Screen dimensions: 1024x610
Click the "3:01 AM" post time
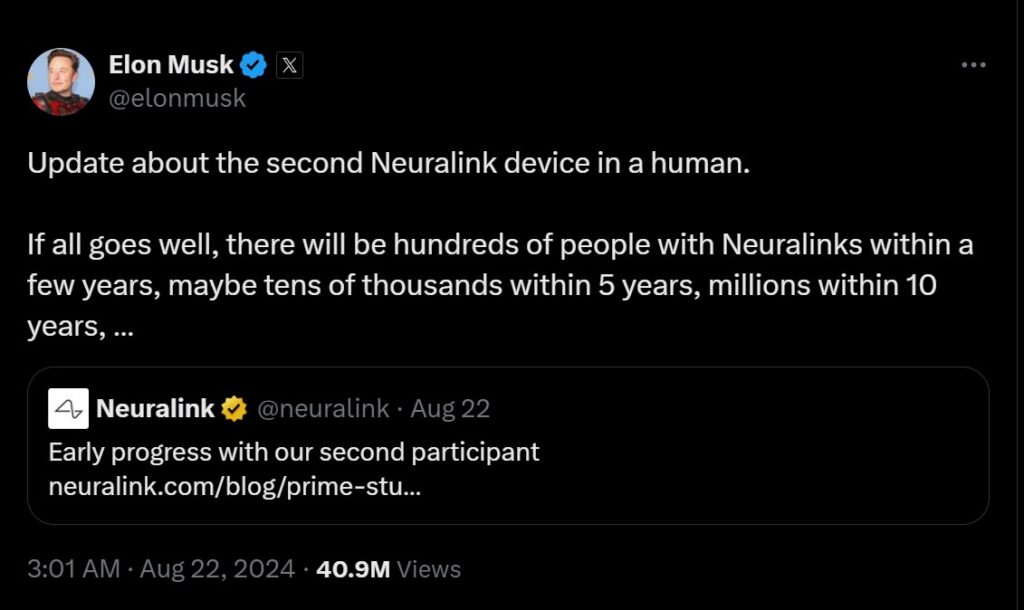pos(73,569)
